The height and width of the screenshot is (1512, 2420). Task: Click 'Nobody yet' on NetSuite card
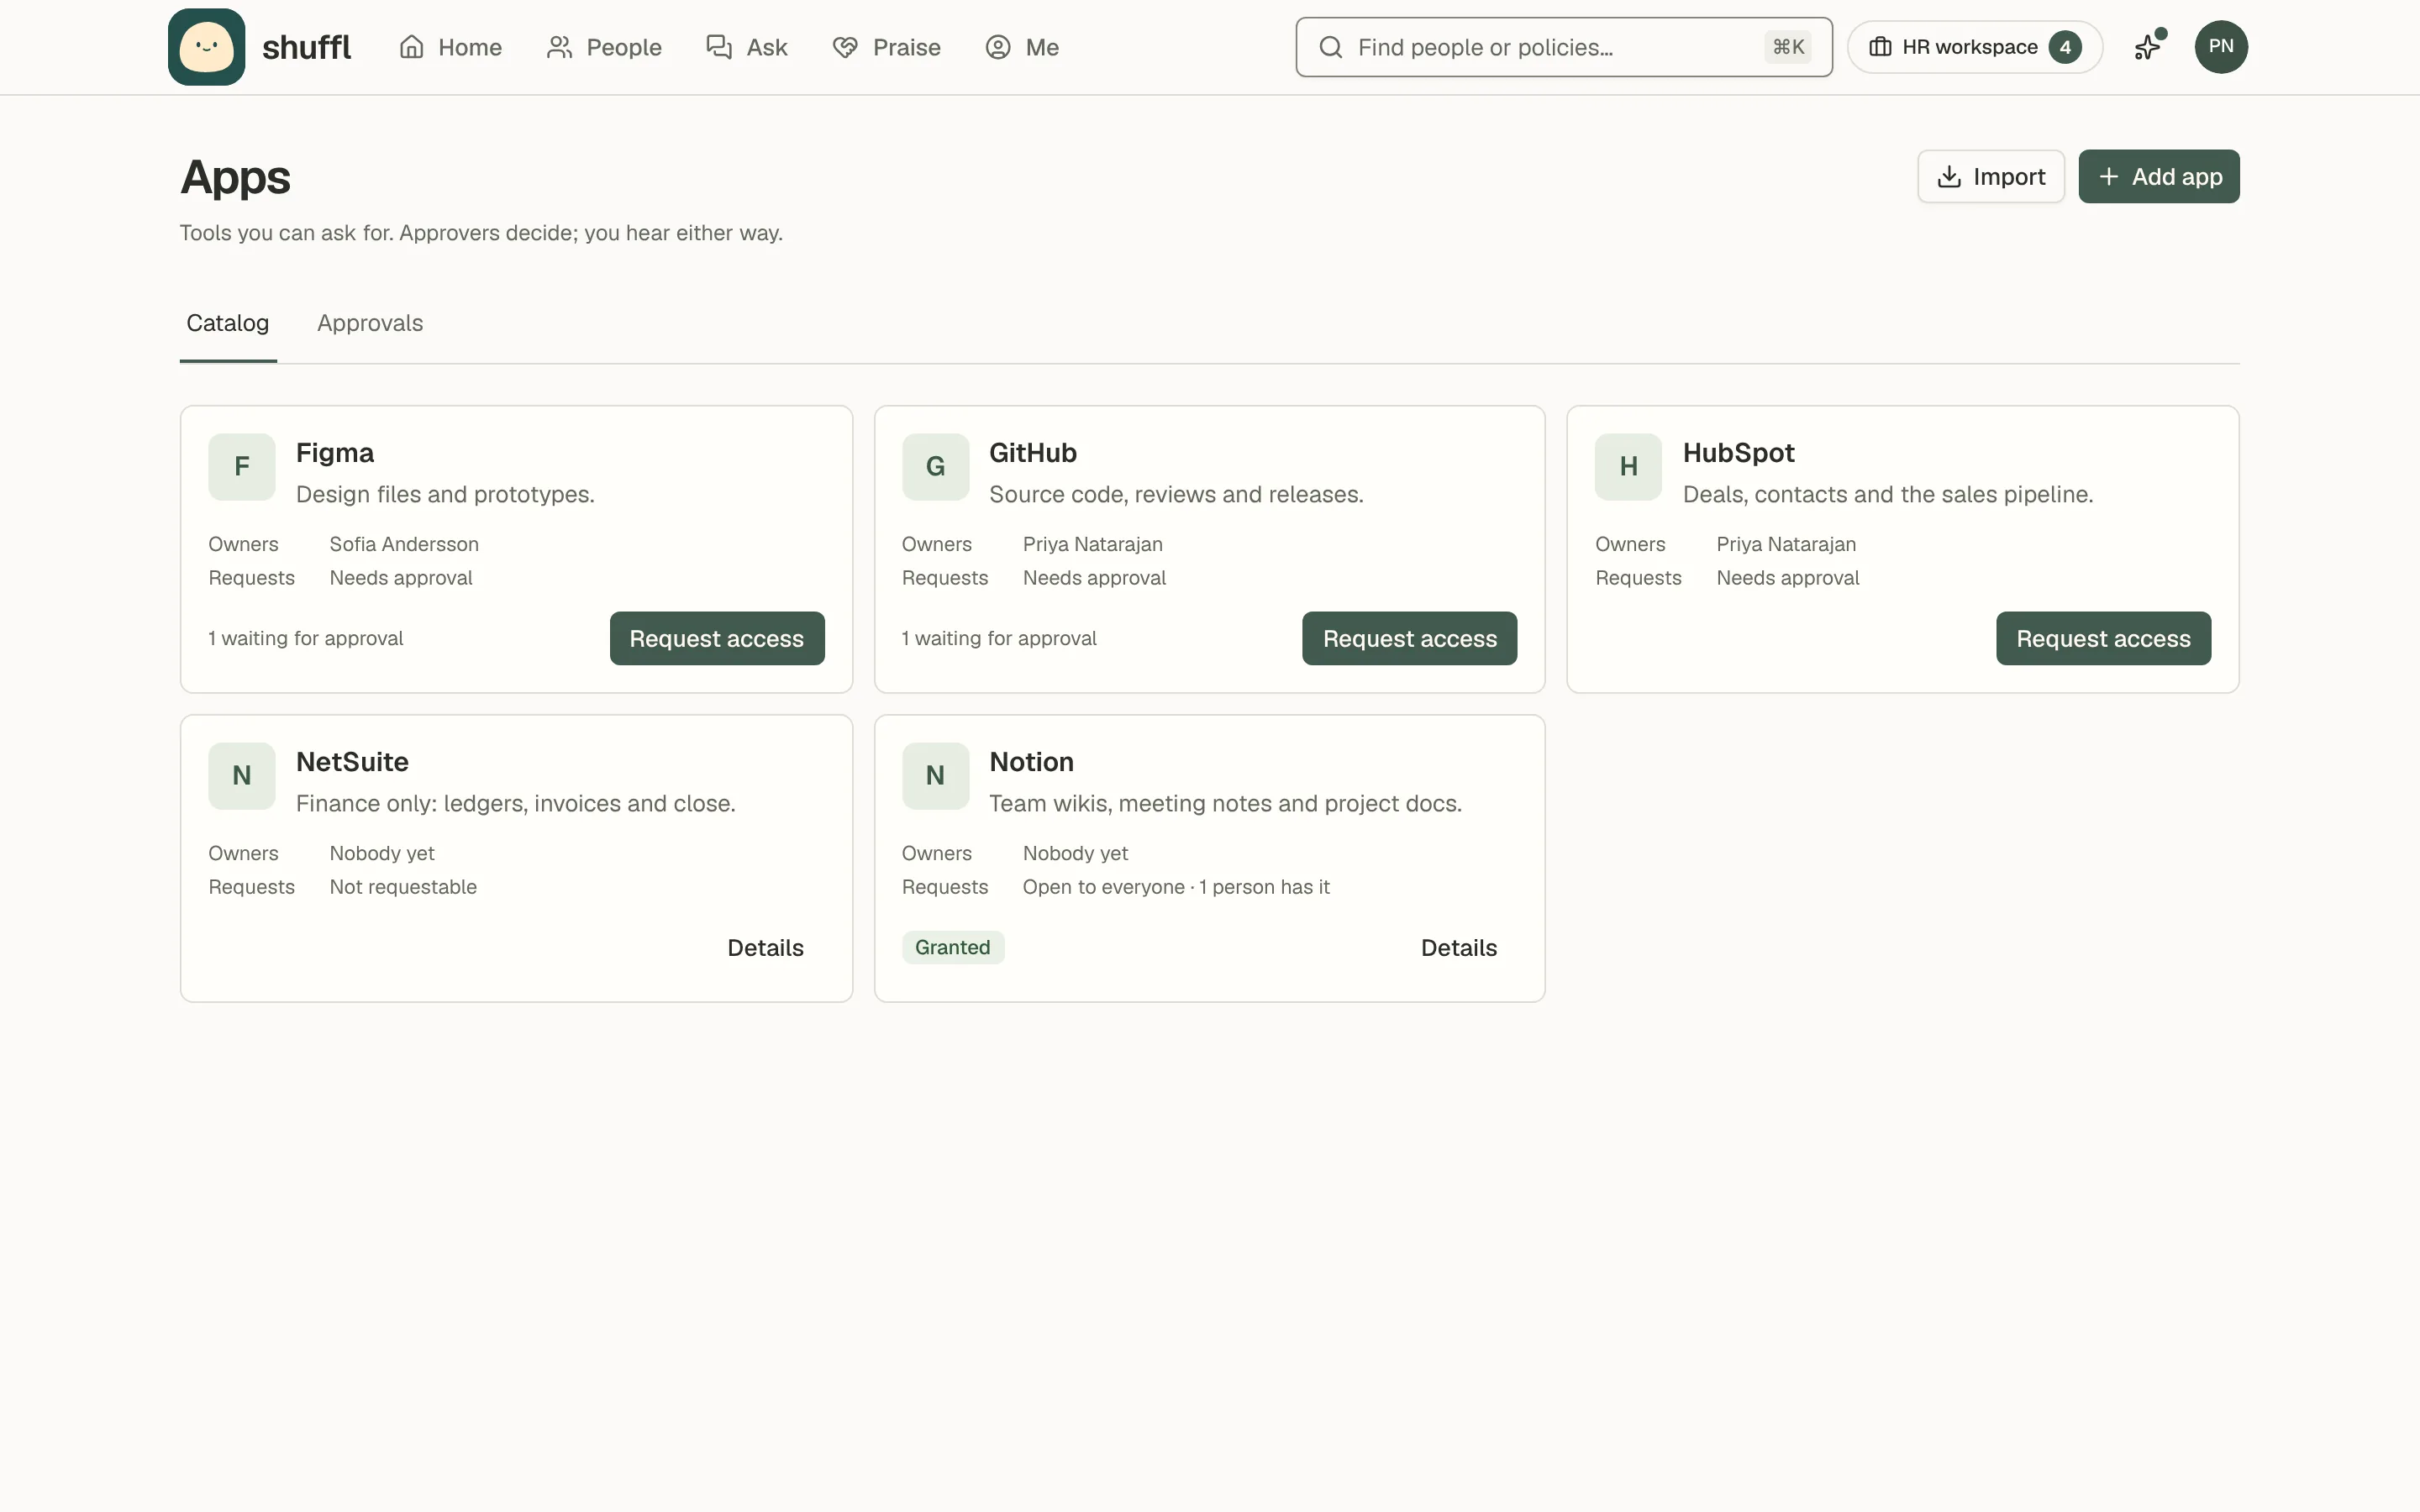tap(382, 853)
